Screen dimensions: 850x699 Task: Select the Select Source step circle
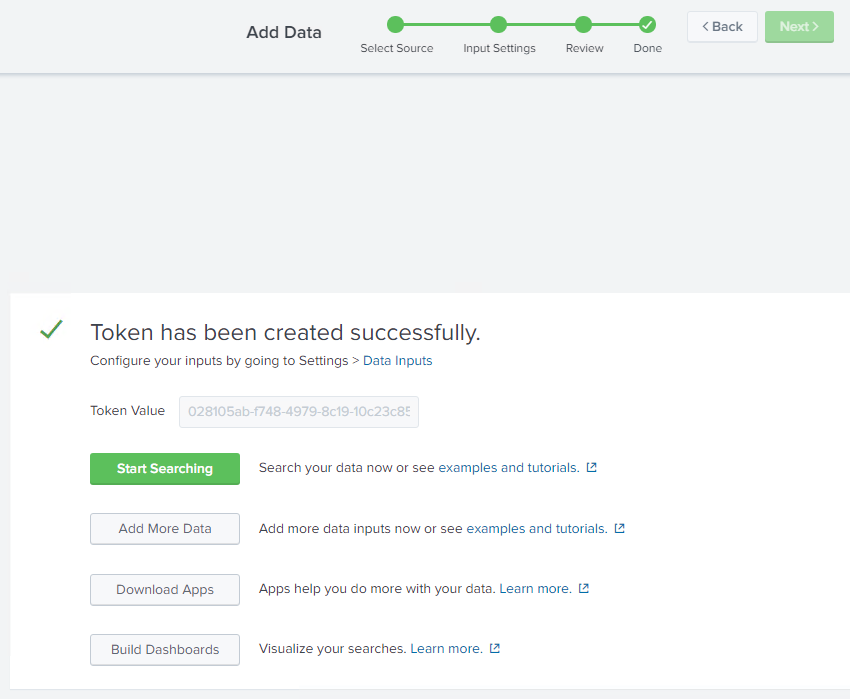[396, 25]
